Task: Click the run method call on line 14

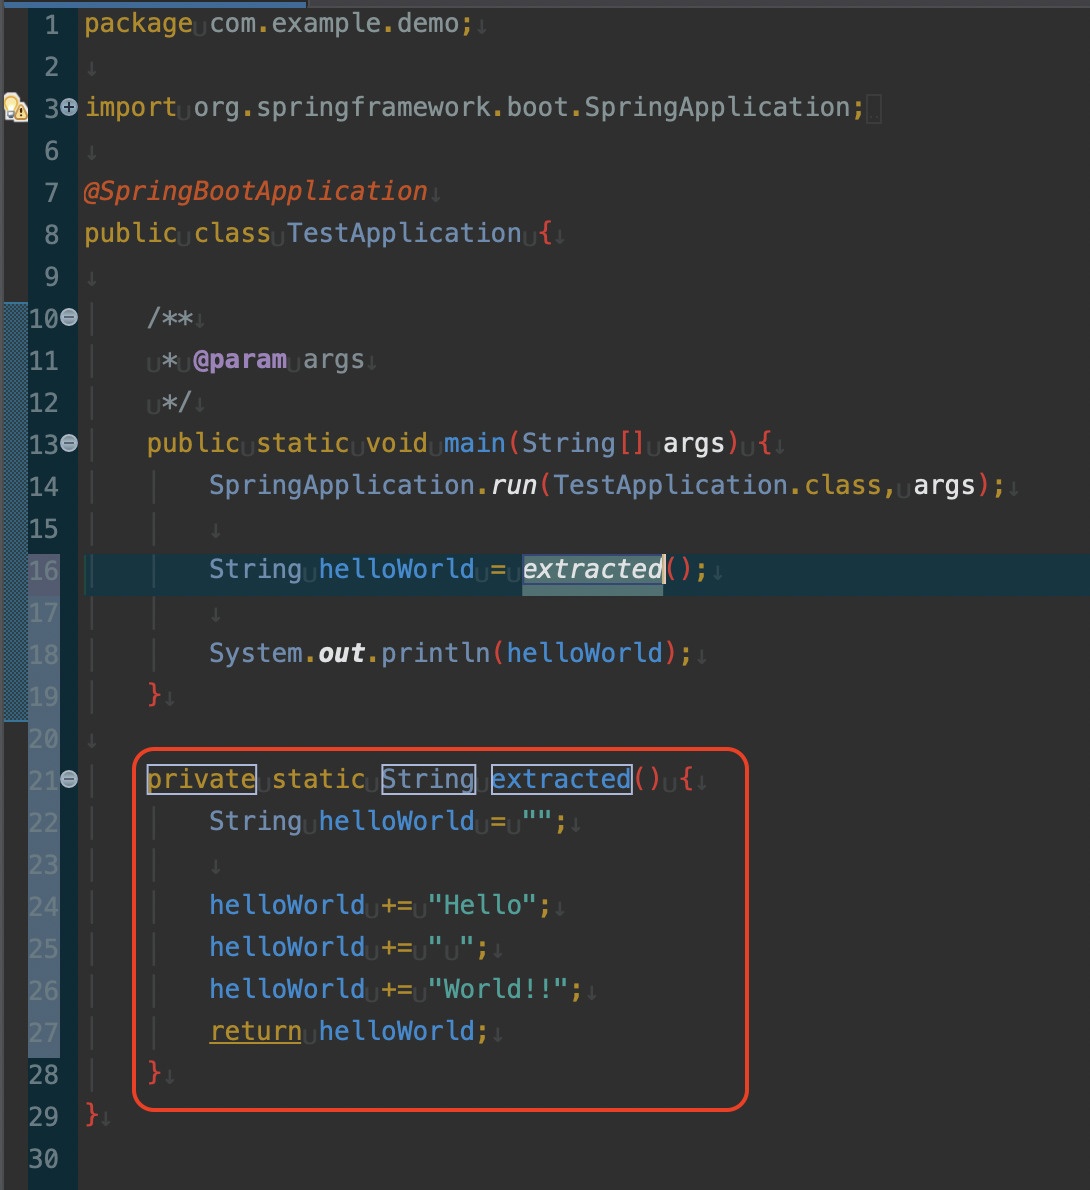Action: [514, 485]
